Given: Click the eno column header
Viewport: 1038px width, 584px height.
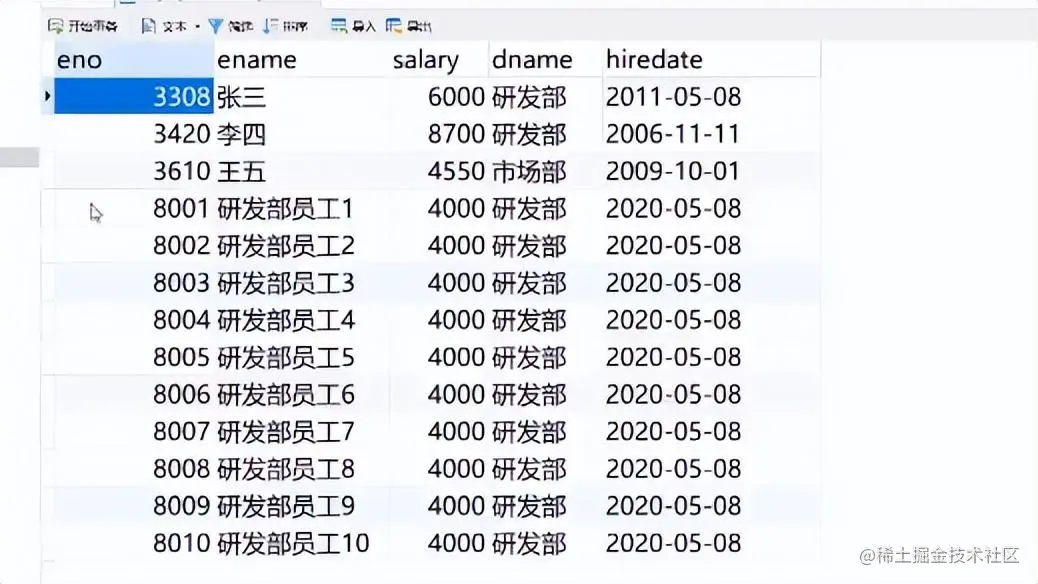Looking at the screenshot, I should point(134,60).
